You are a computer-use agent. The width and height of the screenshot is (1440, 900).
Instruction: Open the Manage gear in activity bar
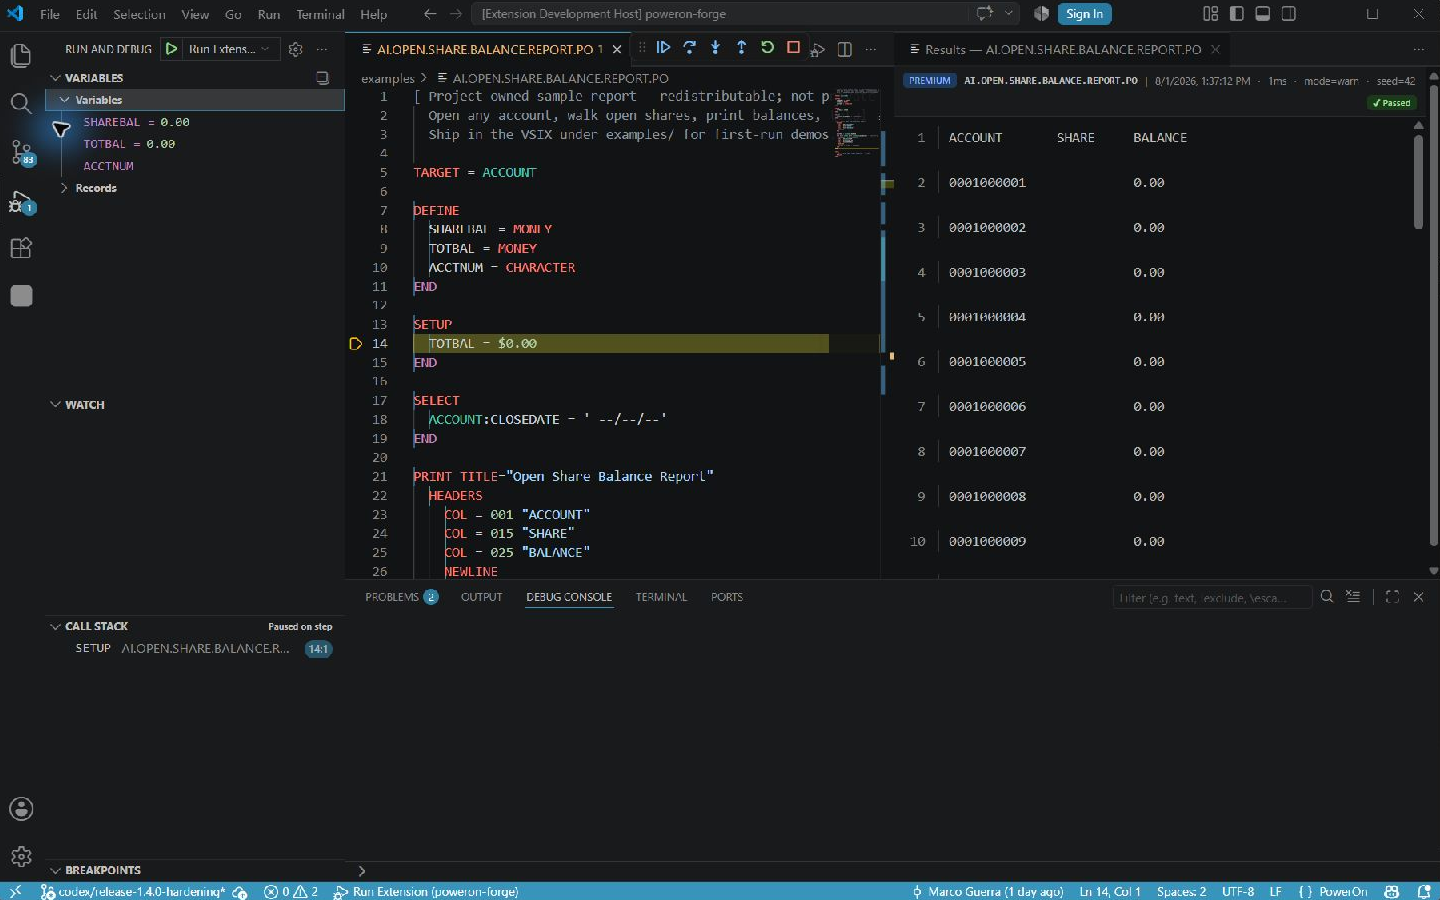[21, 856]
